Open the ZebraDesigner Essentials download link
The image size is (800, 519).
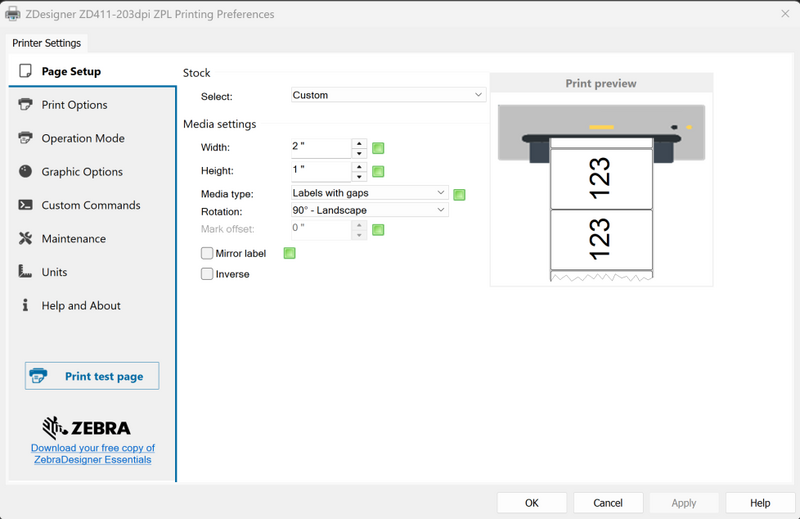pos(93,454)
